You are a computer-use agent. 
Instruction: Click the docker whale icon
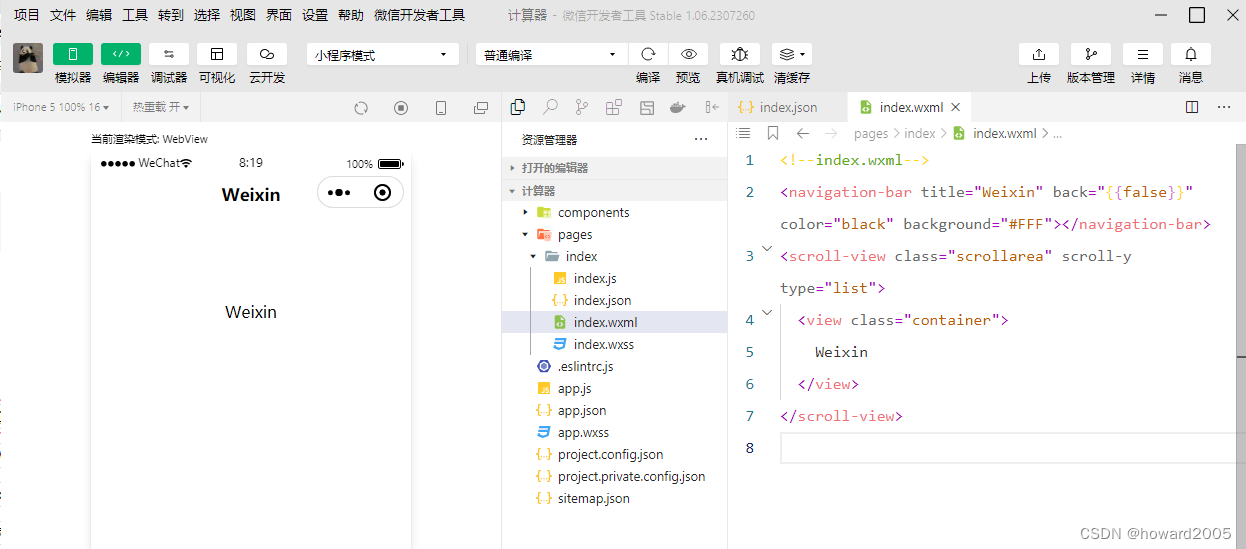678,107
